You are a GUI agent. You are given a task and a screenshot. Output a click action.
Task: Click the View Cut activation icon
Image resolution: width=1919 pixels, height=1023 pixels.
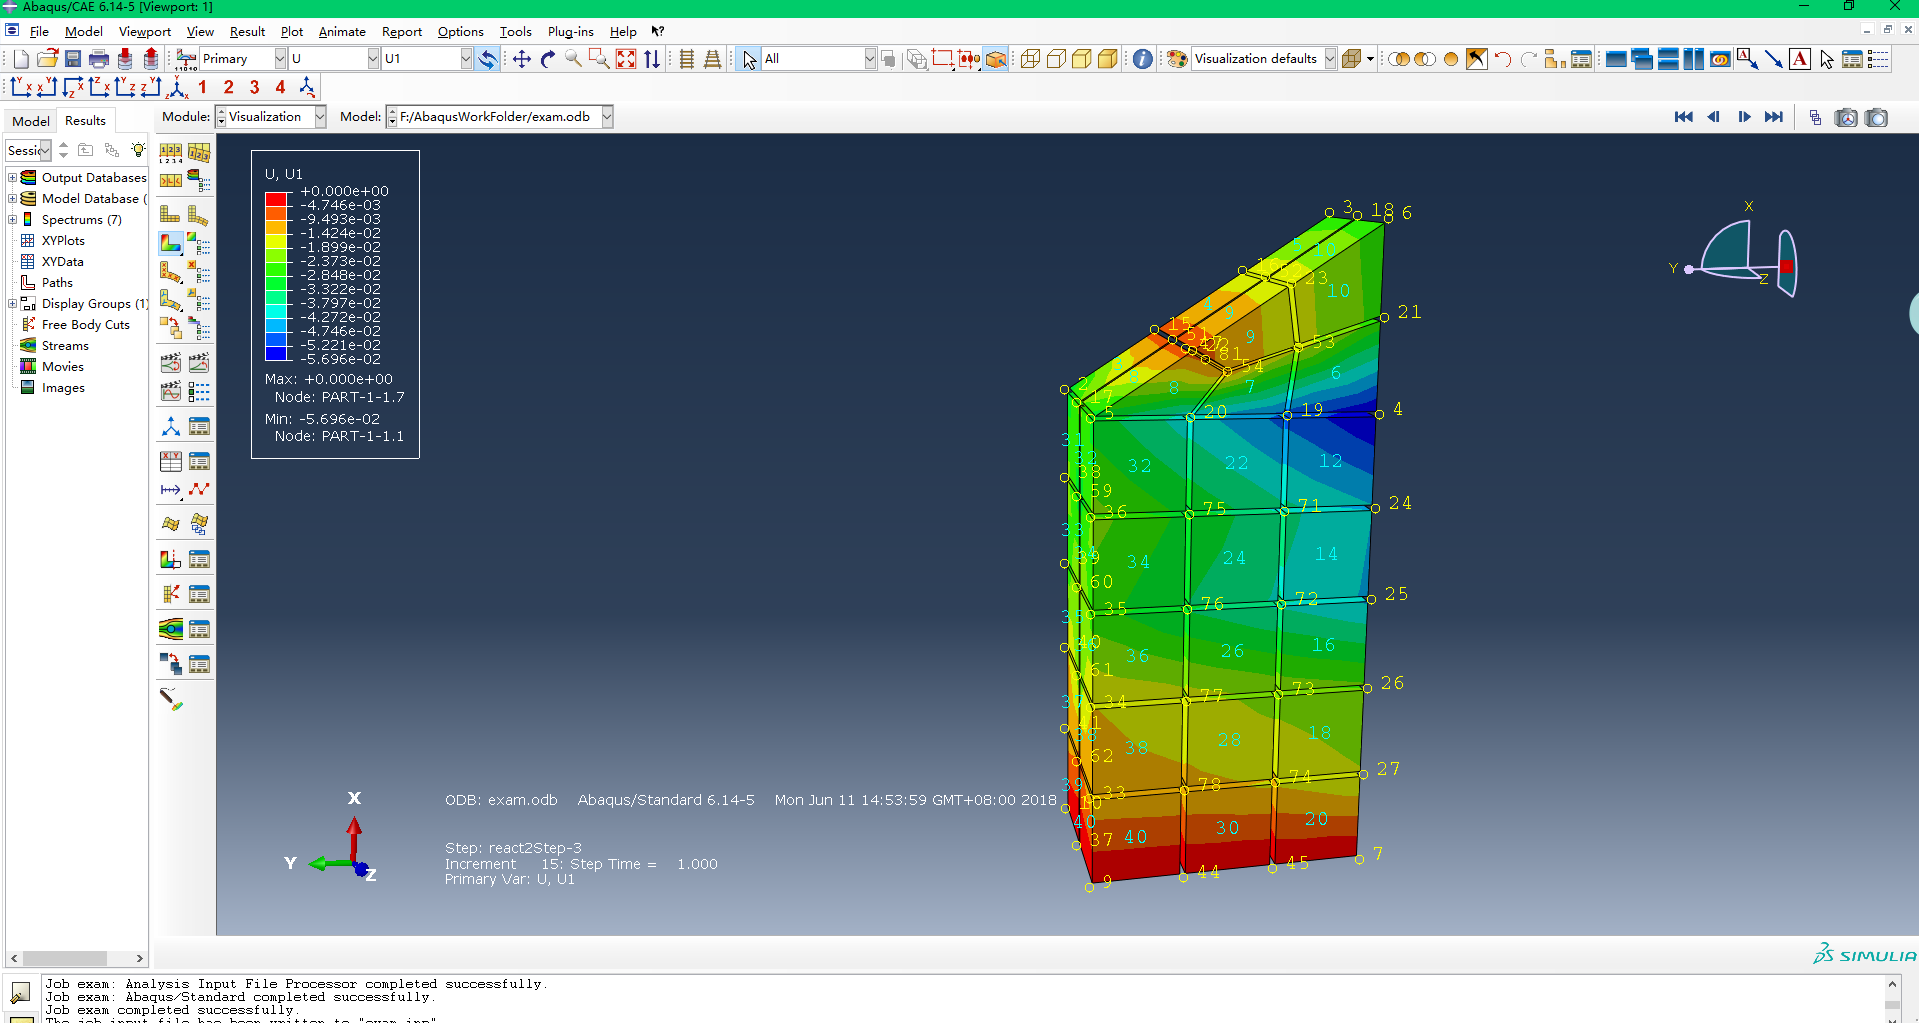point(171,559)
